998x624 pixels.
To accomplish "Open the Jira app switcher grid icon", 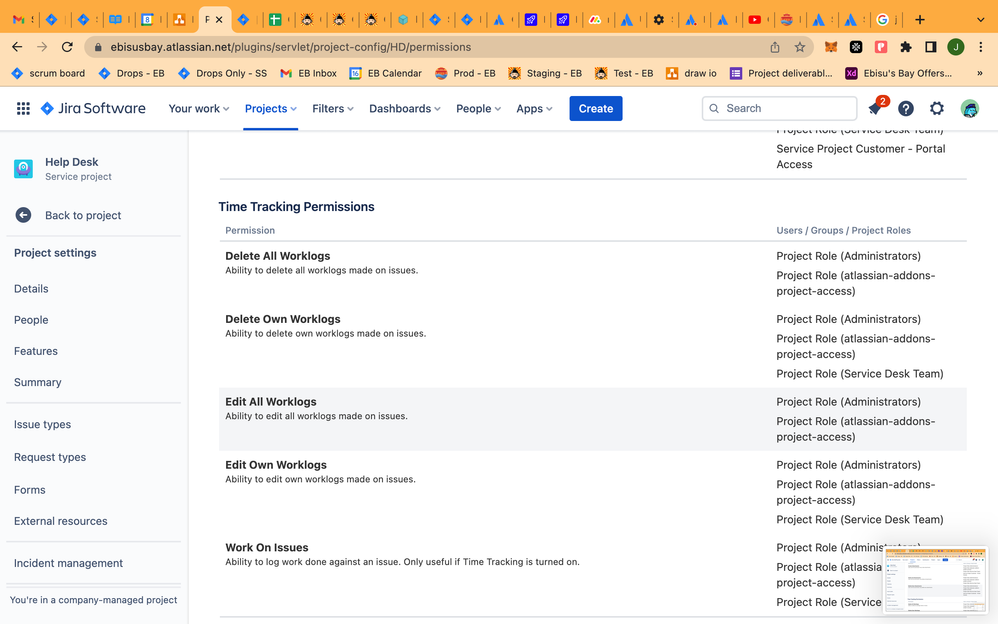I will pyautogui.click(x=23, y=109).
